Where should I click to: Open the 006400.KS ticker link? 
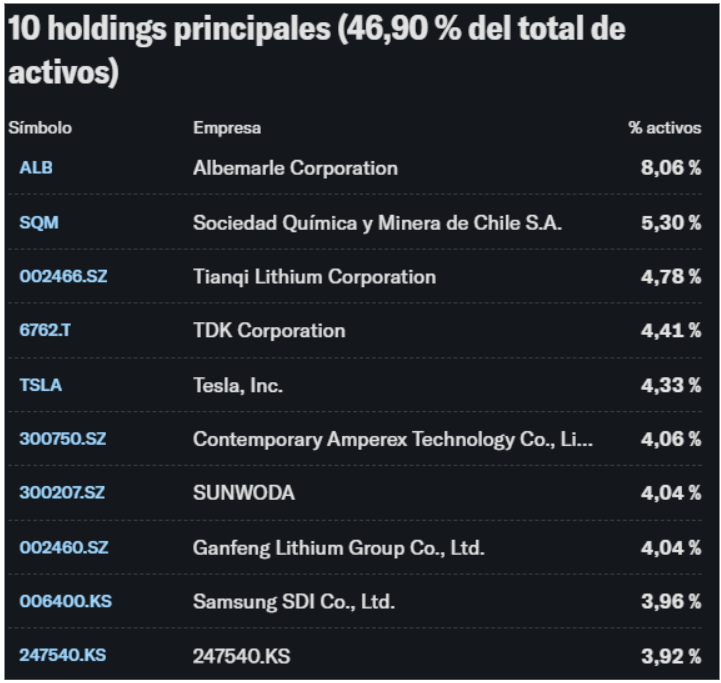point(63,601)
